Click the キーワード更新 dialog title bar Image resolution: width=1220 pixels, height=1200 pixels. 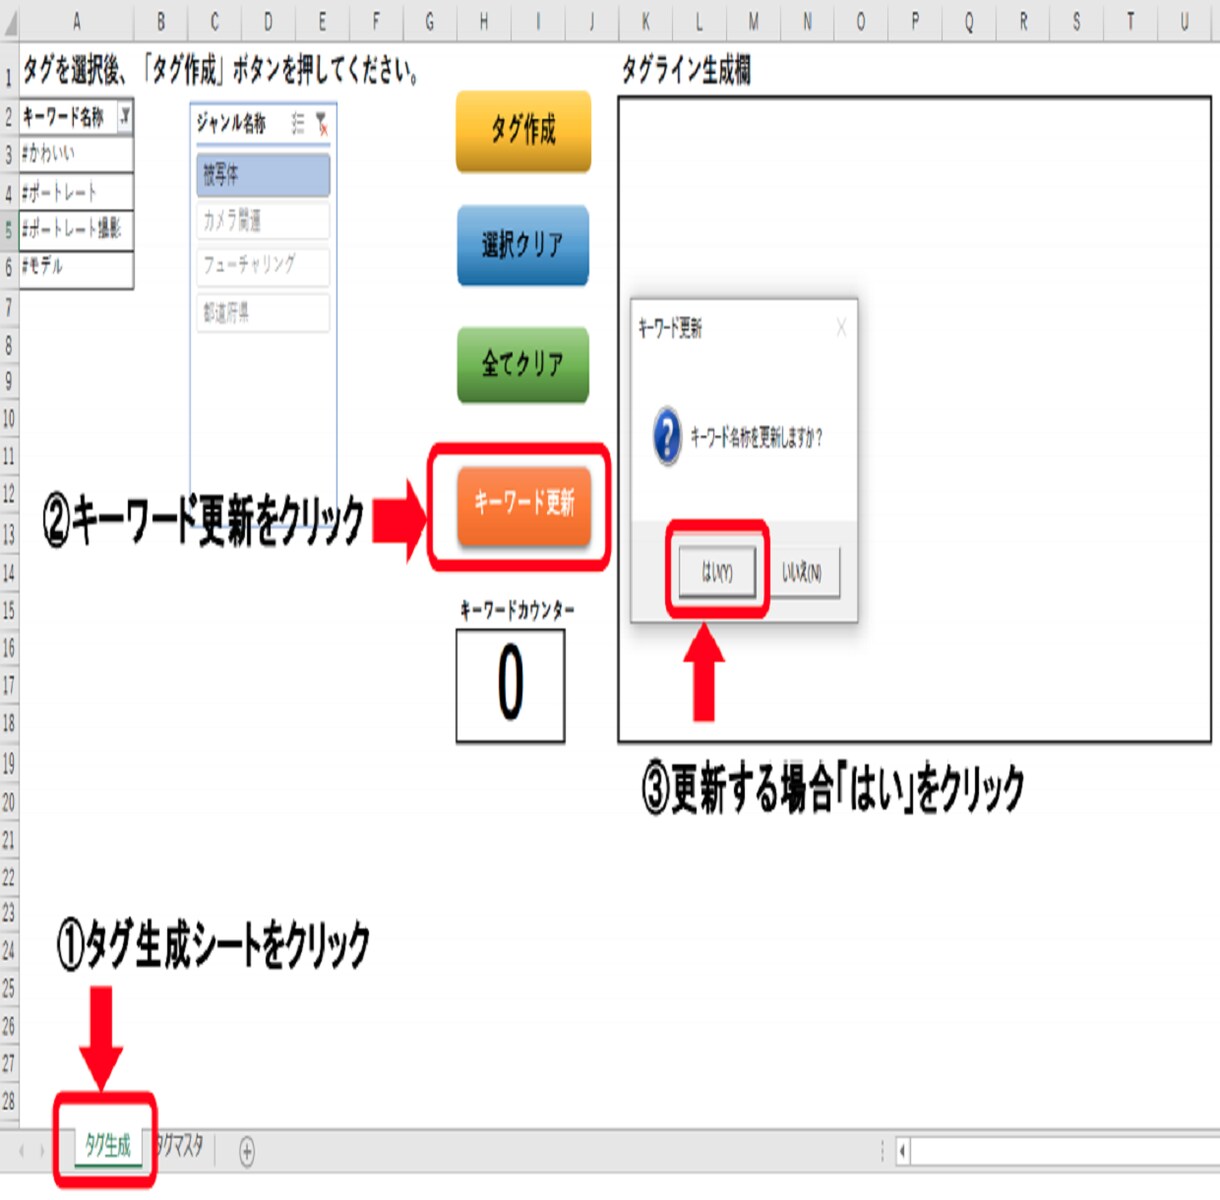click(744, 327)
